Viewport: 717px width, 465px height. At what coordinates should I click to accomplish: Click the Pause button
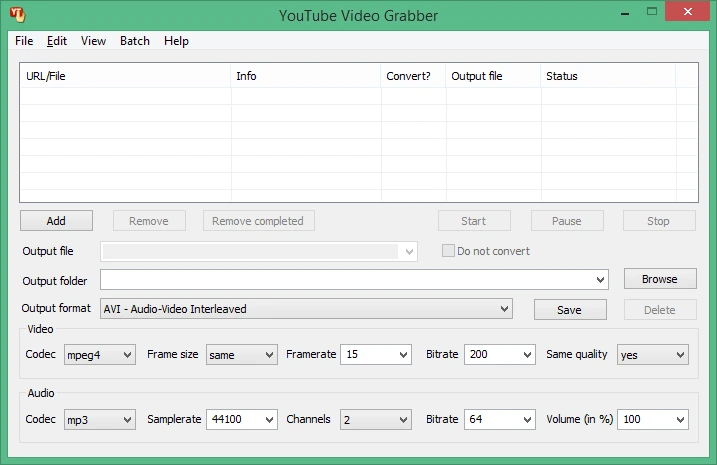tap(567, 221)
